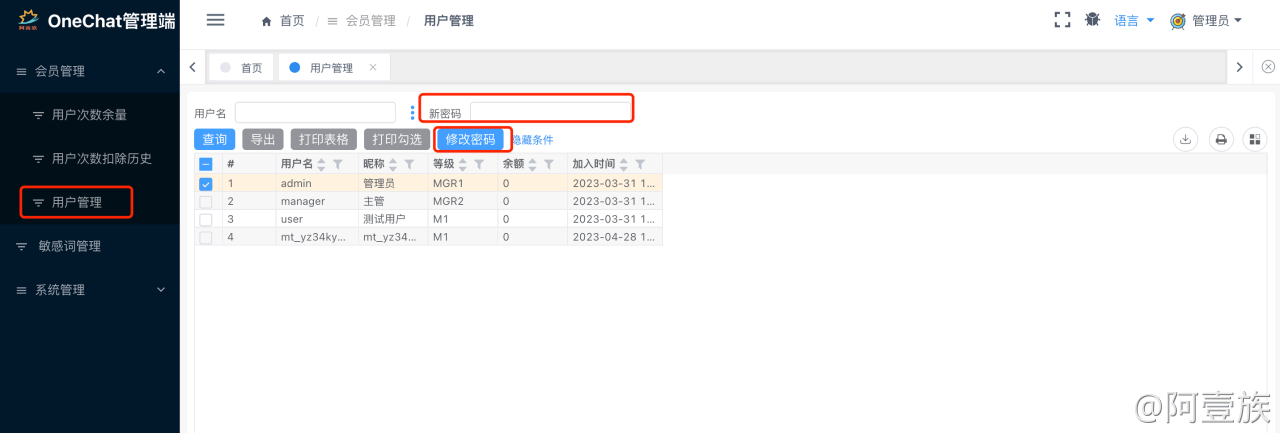Screen dimensions: 1280x433
Task: Uncheck the admin row checkbox
Action: (x=206, y=184)
